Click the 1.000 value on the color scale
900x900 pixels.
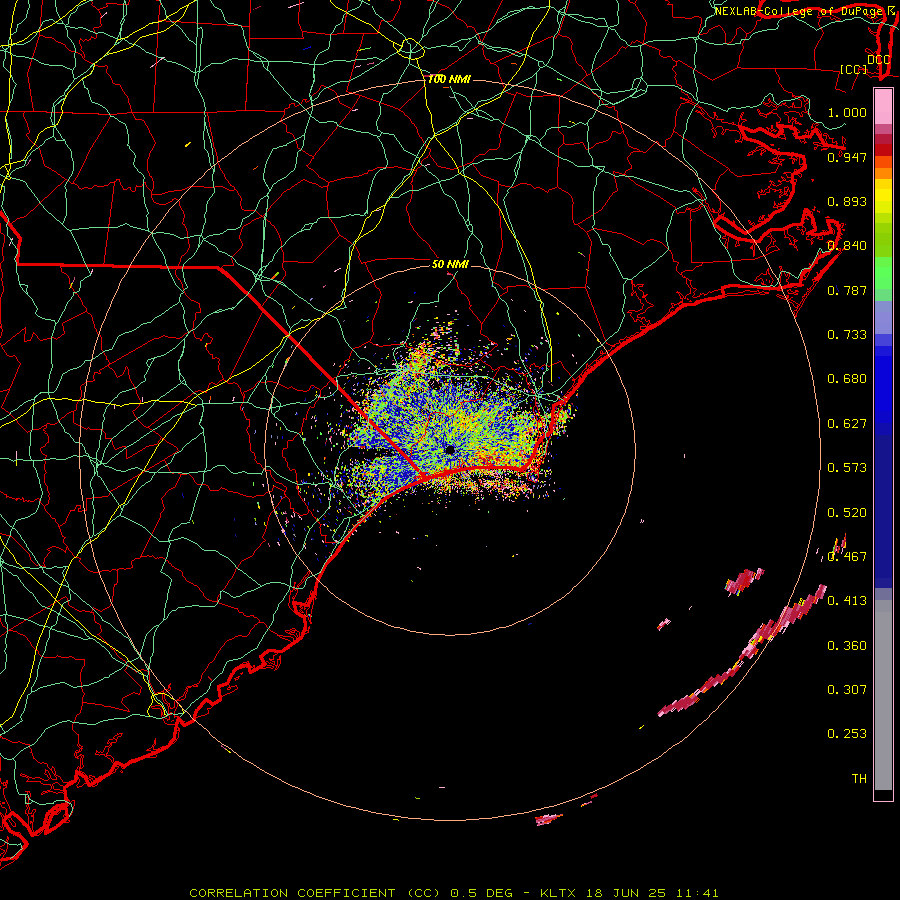(847, 112)
